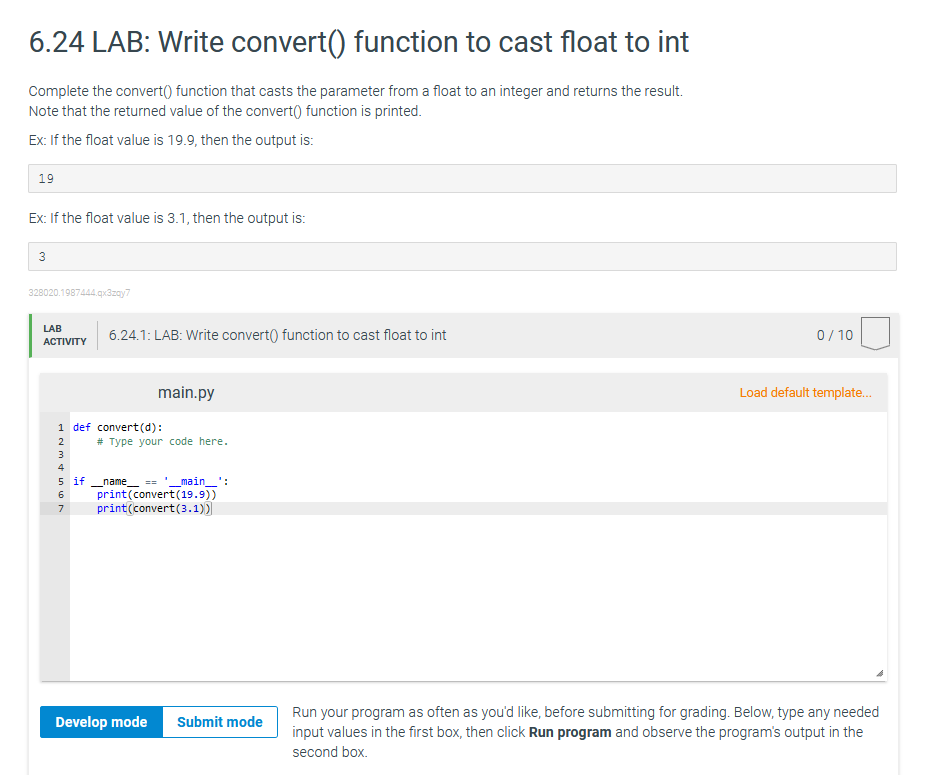Click the main.py file title

[186, 392]
